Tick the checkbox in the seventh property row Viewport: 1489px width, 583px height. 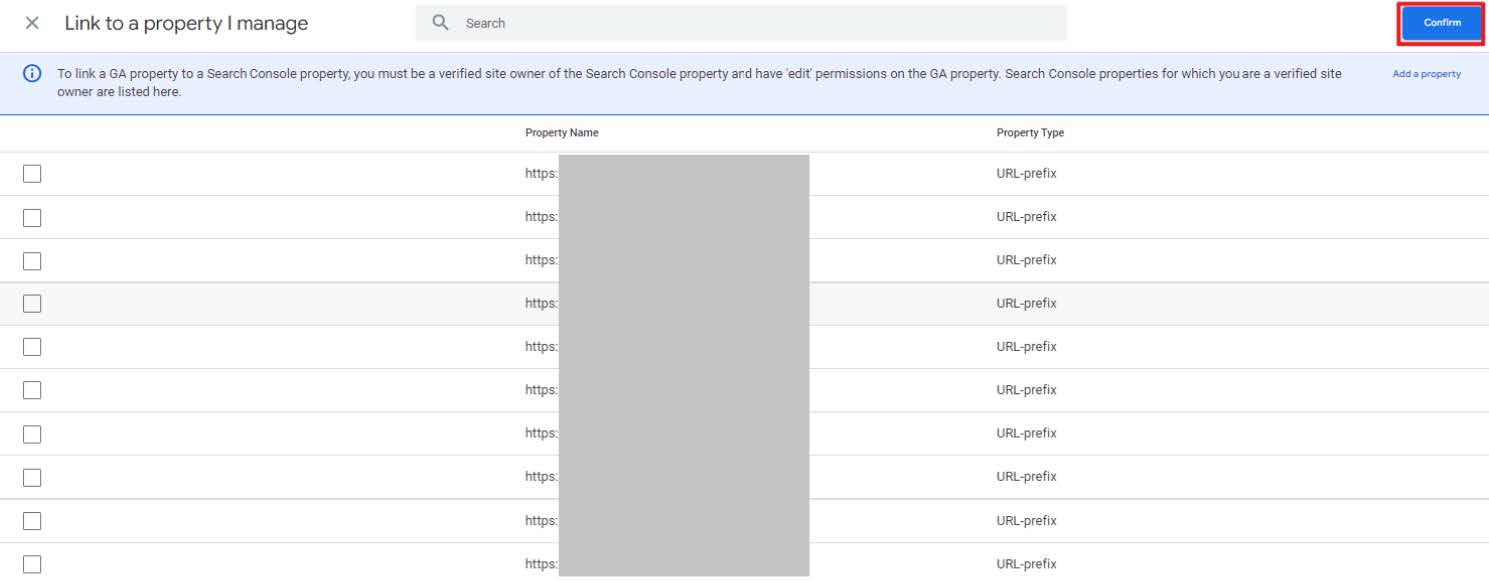(x=32, y=434)
